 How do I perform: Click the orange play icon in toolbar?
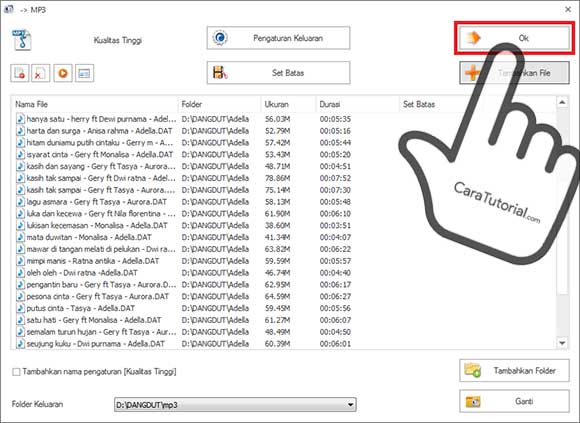point(63,73)
